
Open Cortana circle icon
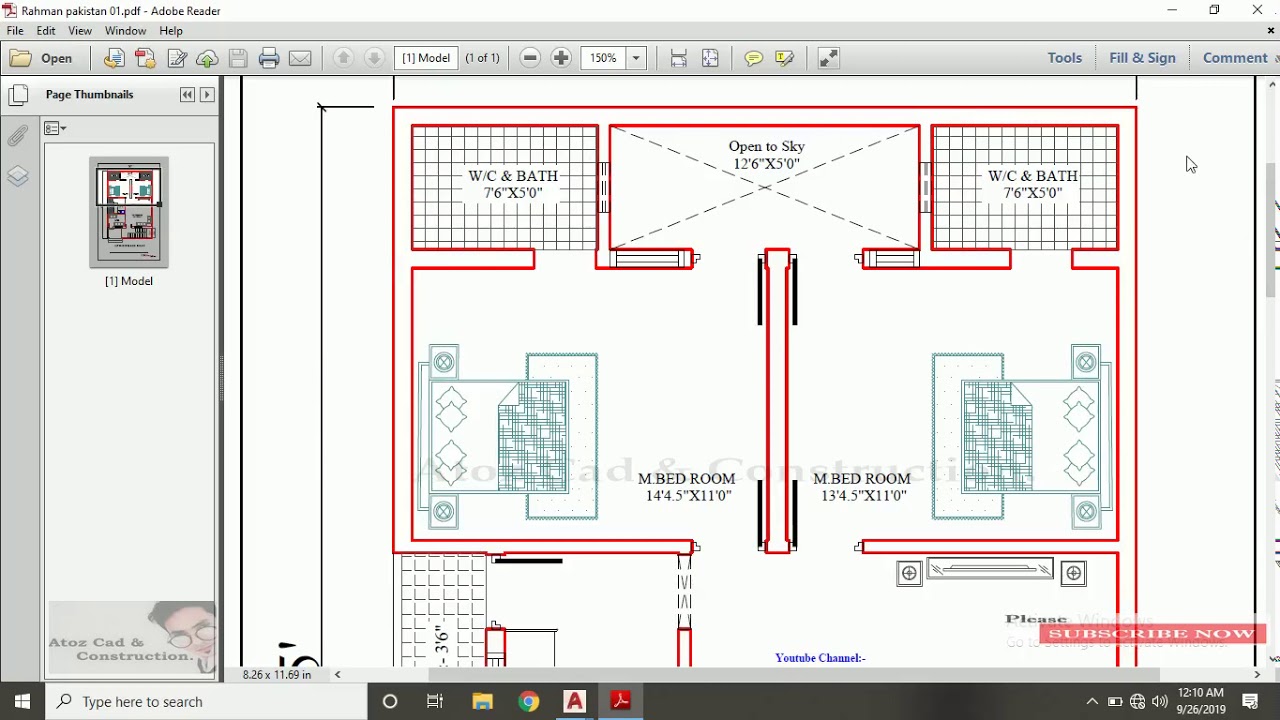tap(390, 702)
